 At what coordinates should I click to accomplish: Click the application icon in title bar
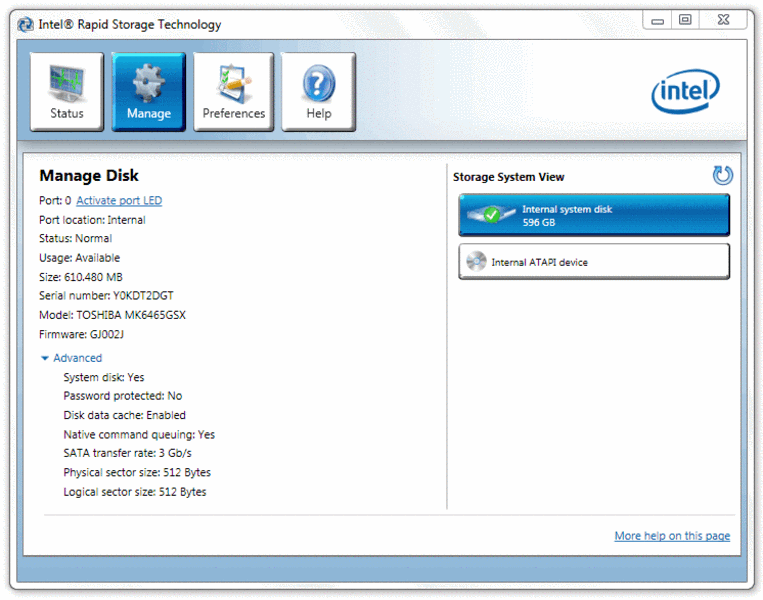click(x=25, y=24)
